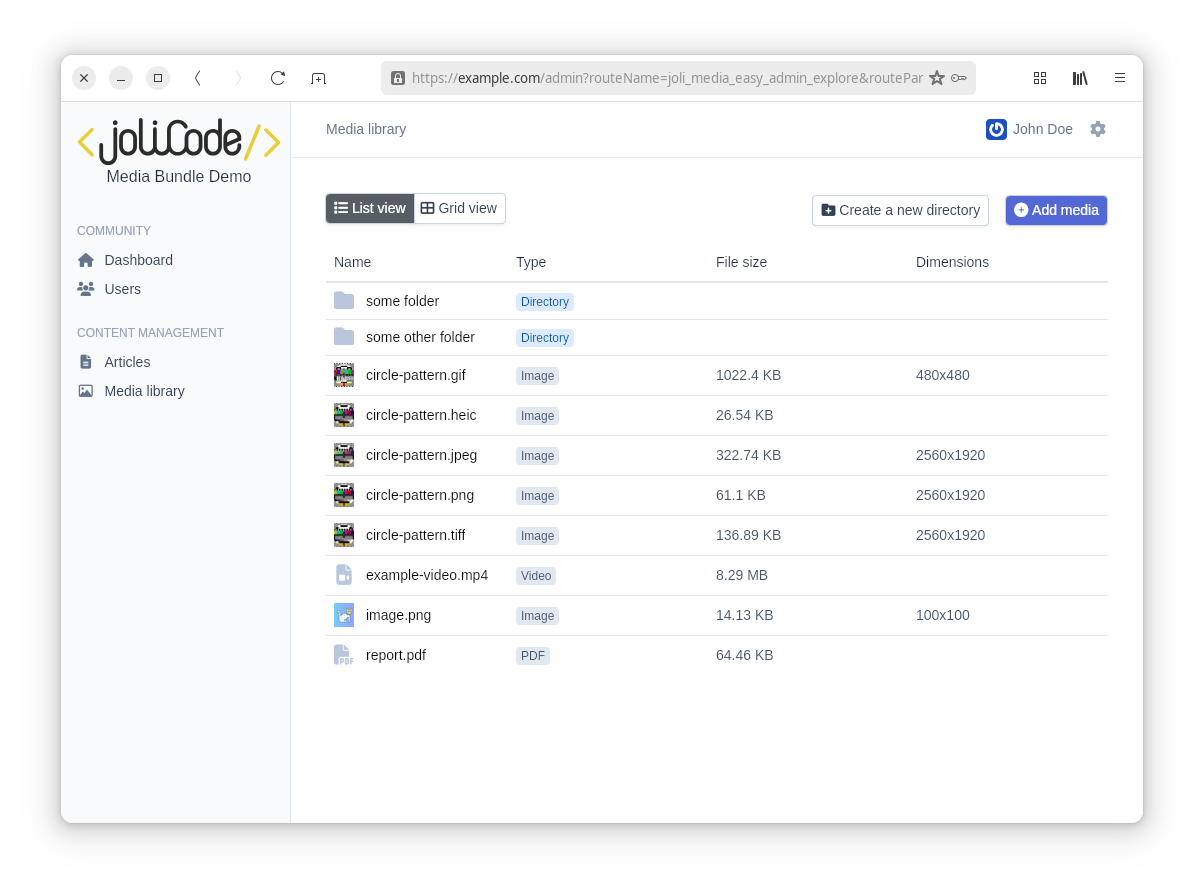This screenshot has width=1204, height=890.
Task: Go to Users in sidebar
Action: [122, 289]
